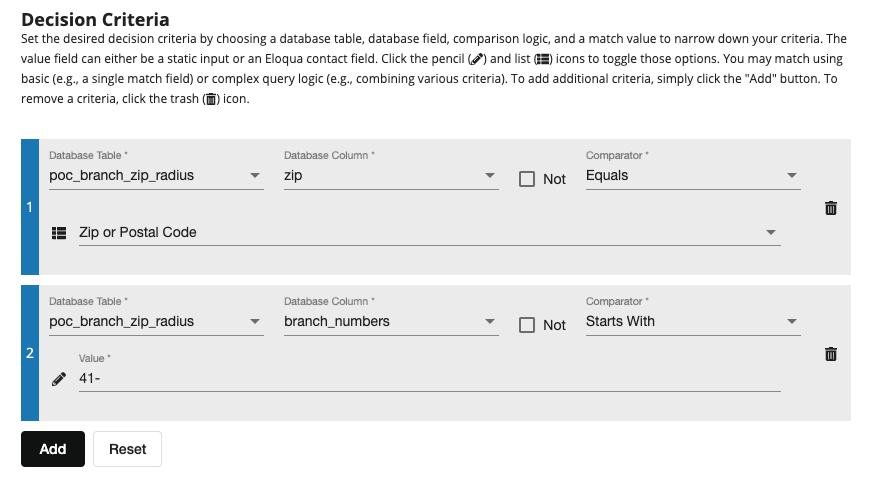This screenshot has height=485, width=870.
Task: Open row 2 Database Table dropdown
Action: pyautogui.click(x=156, y=322)
